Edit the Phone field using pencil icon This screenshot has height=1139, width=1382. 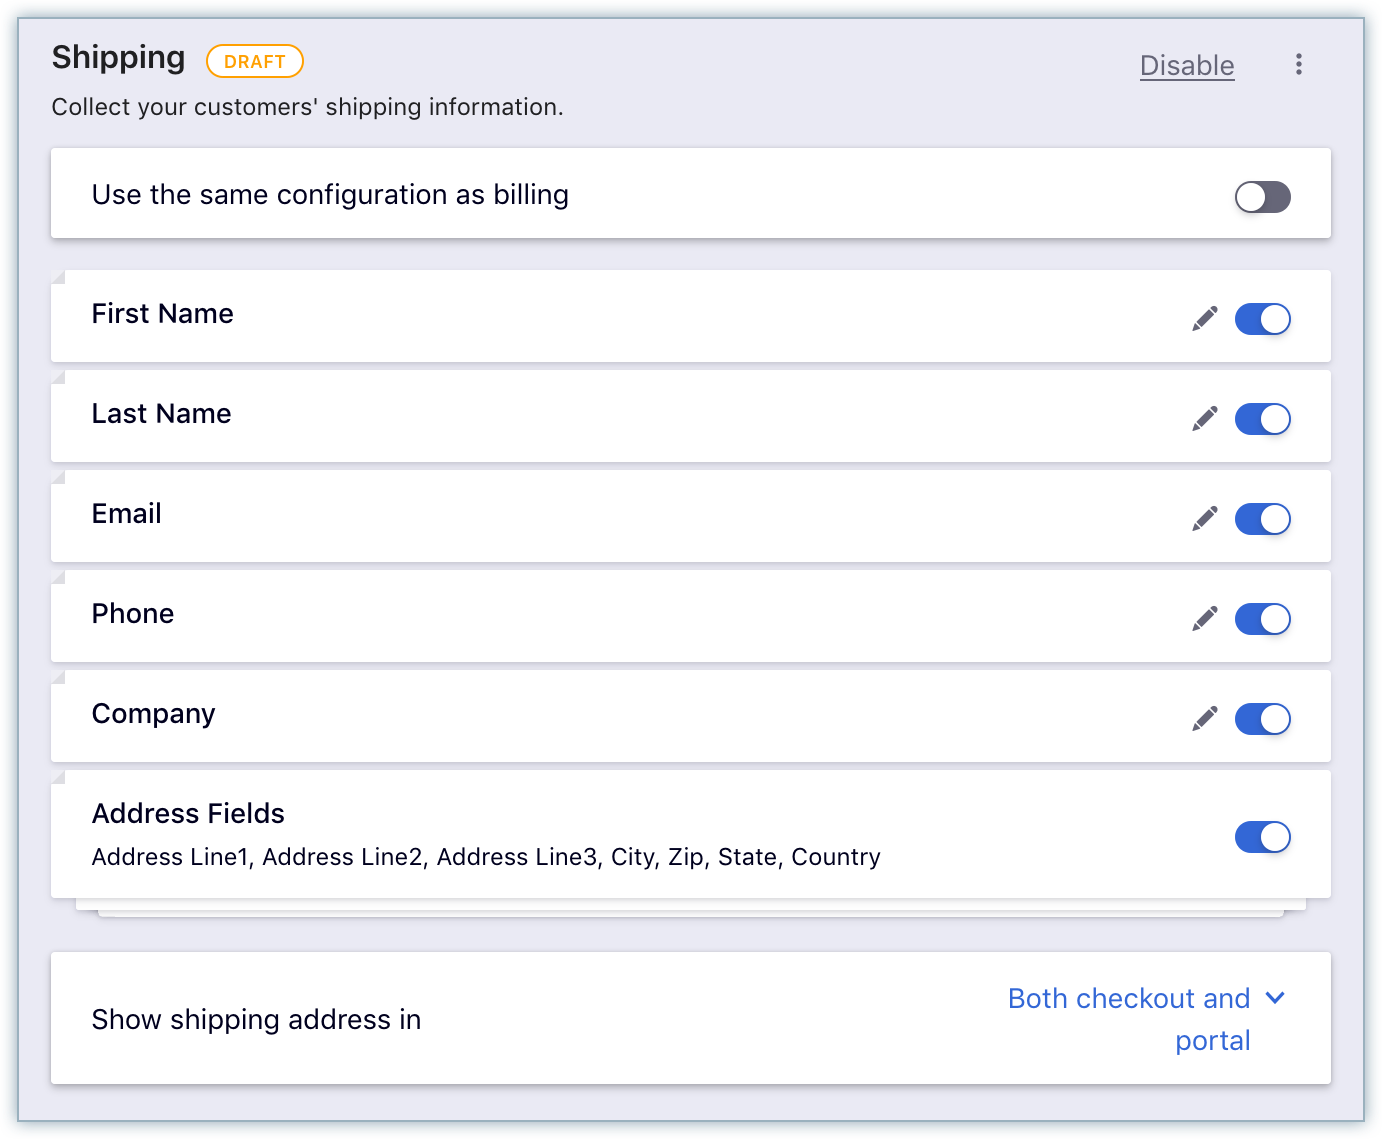tap(1205, 619)
